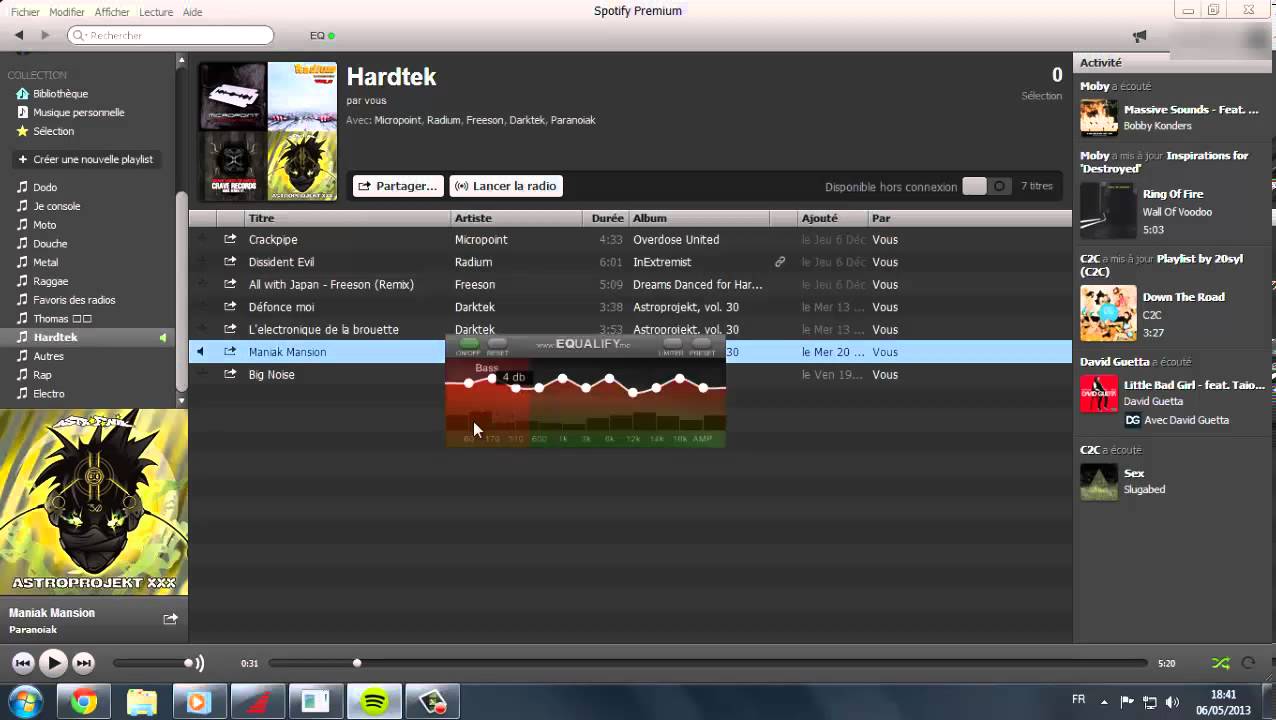Open the Modifier menu
Image resolution: width=1276 pixels, height=720 pixels.
tap(67, 12)
